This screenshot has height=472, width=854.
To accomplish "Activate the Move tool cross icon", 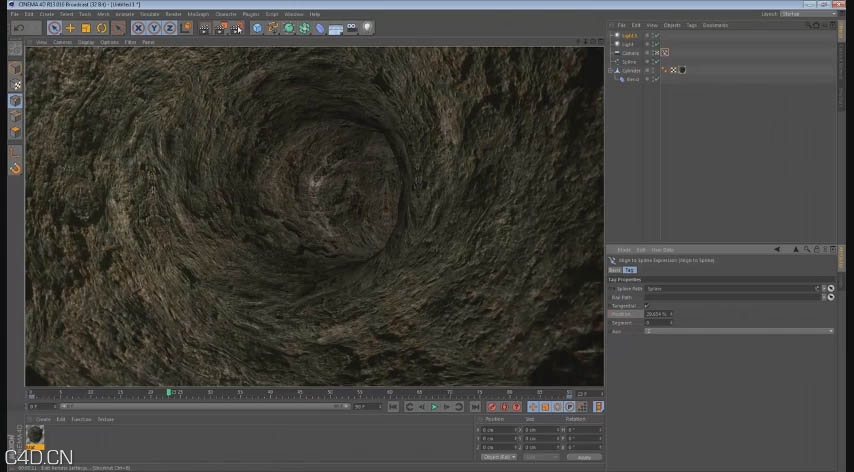I will click(70, 28).
